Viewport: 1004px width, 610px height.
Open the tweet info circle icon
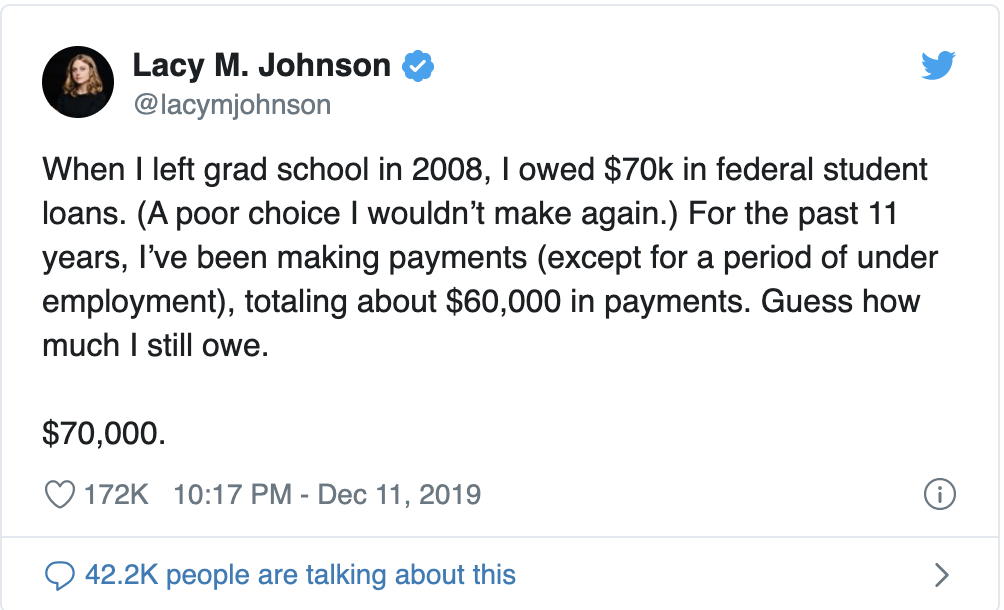(x=939, y=494)
